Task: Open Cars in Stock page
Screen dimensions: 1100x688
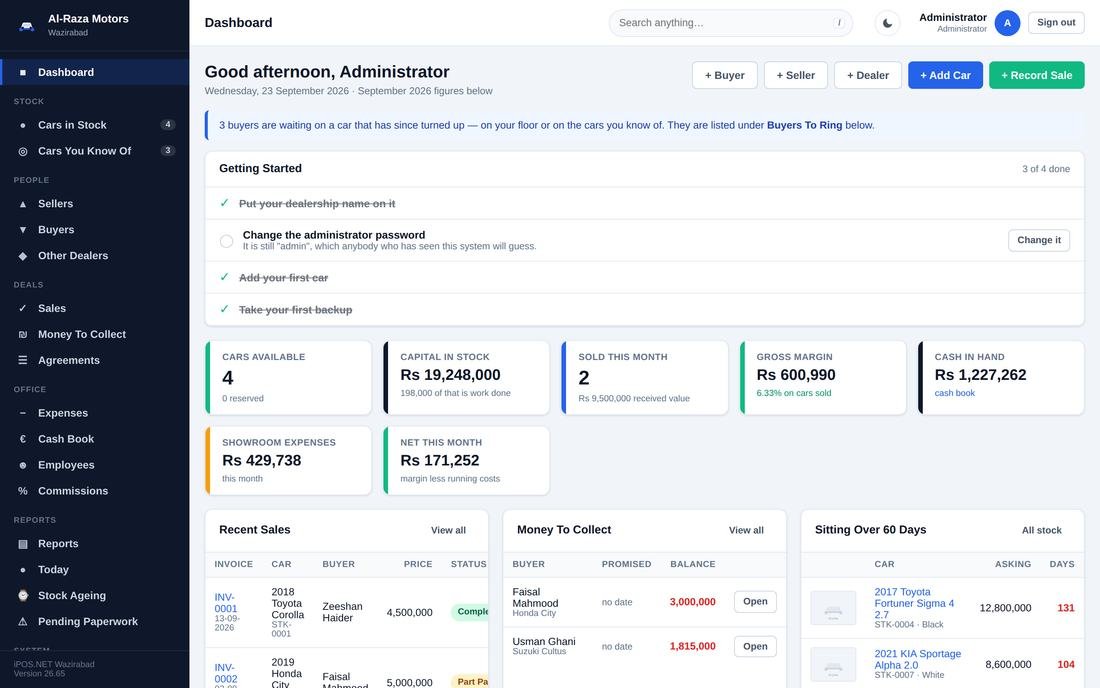Action: pyautogui.click(x=95, y=126)
